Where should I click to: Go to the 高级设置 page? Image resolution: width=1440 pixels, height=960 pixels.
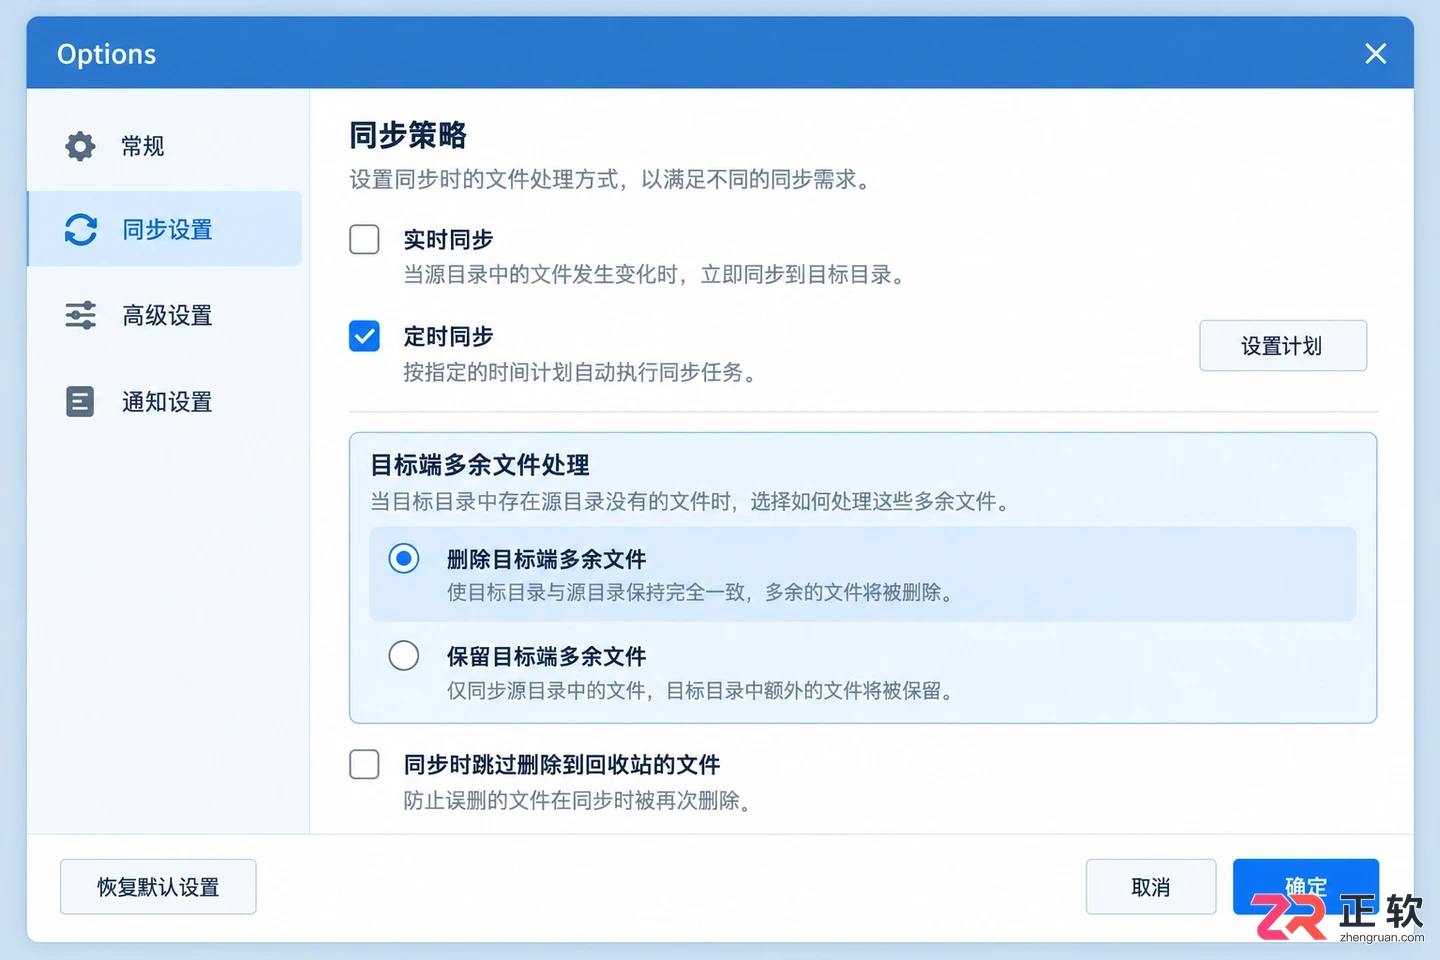[x=165, y=315]
